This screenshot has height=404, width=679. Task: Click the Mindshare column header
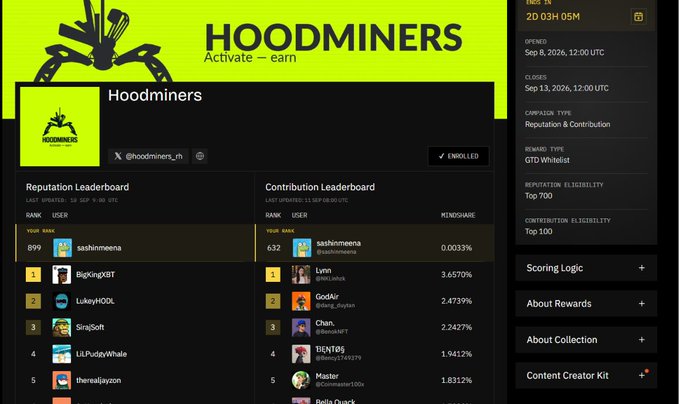point(458,215)
